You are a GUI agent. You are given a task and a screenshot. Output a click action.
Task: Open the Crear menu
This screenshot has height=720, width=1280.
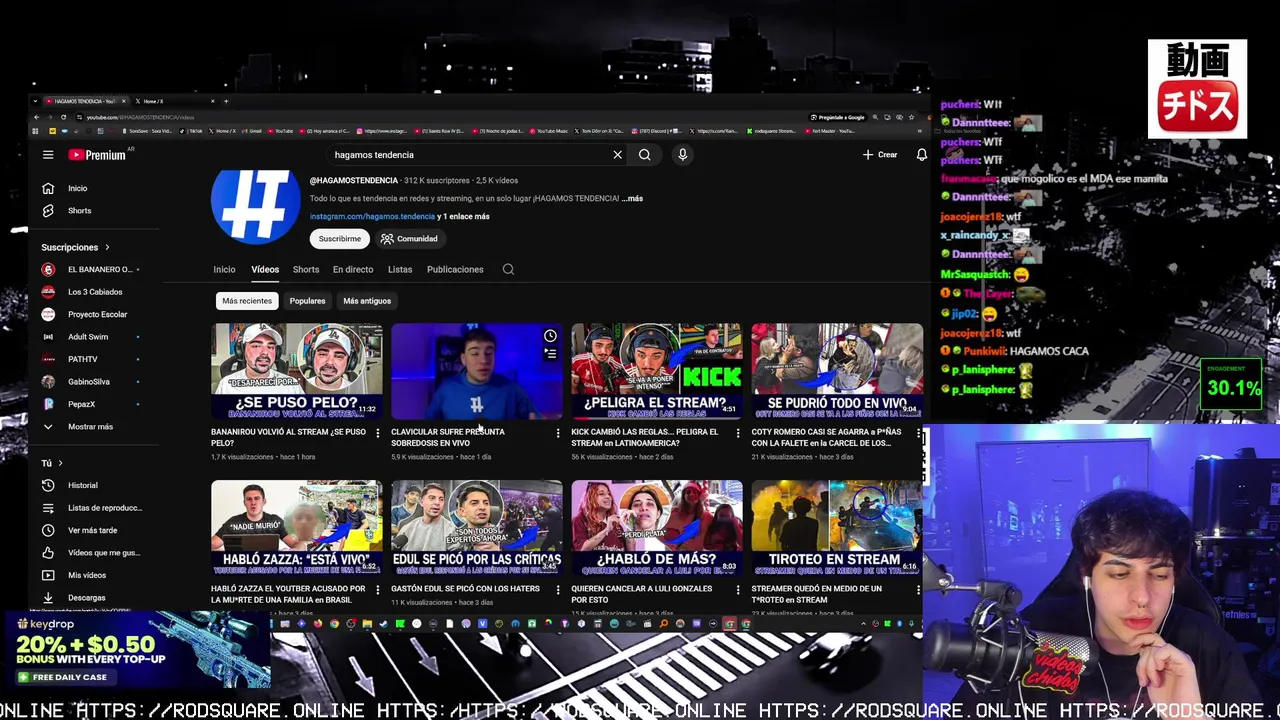(880, 155)
